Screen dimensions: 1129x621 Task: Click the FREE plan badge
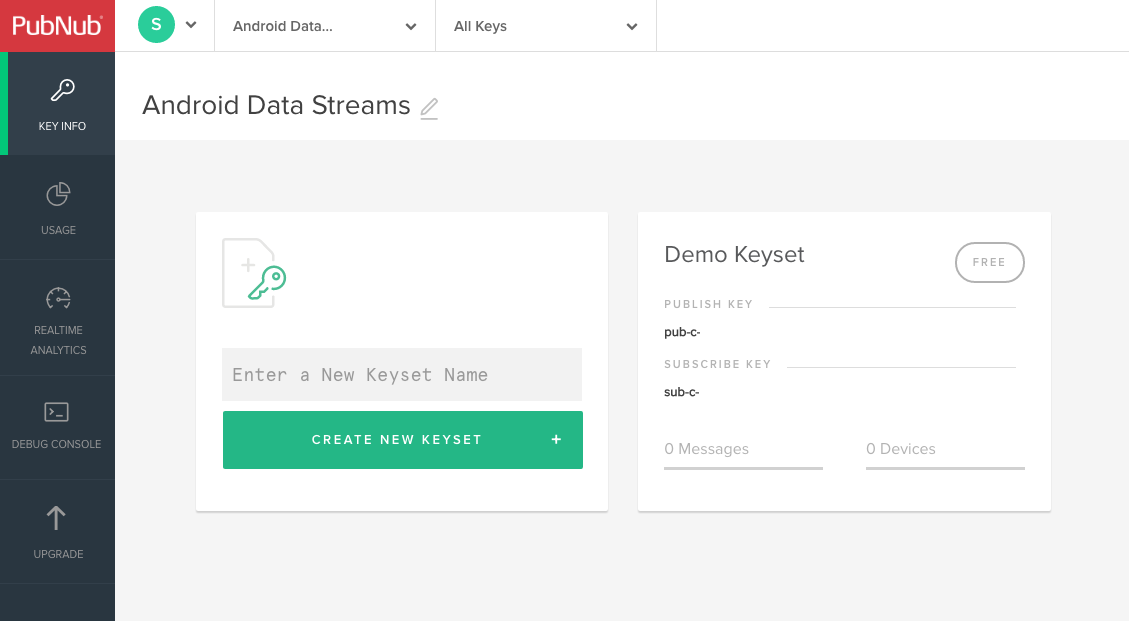pyautogui.click(x=989, y=262)
